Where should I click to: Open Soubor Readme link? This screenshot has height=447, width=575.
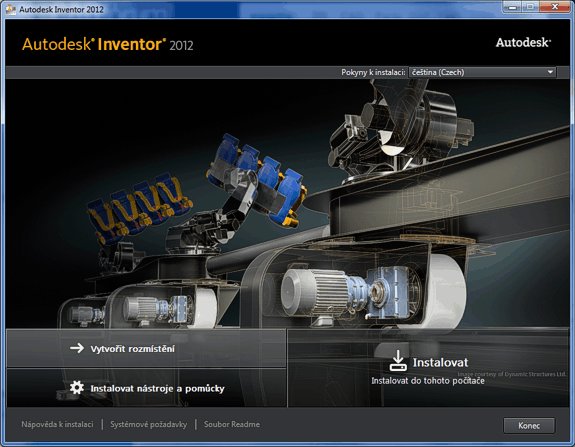(x=232, y=424)
